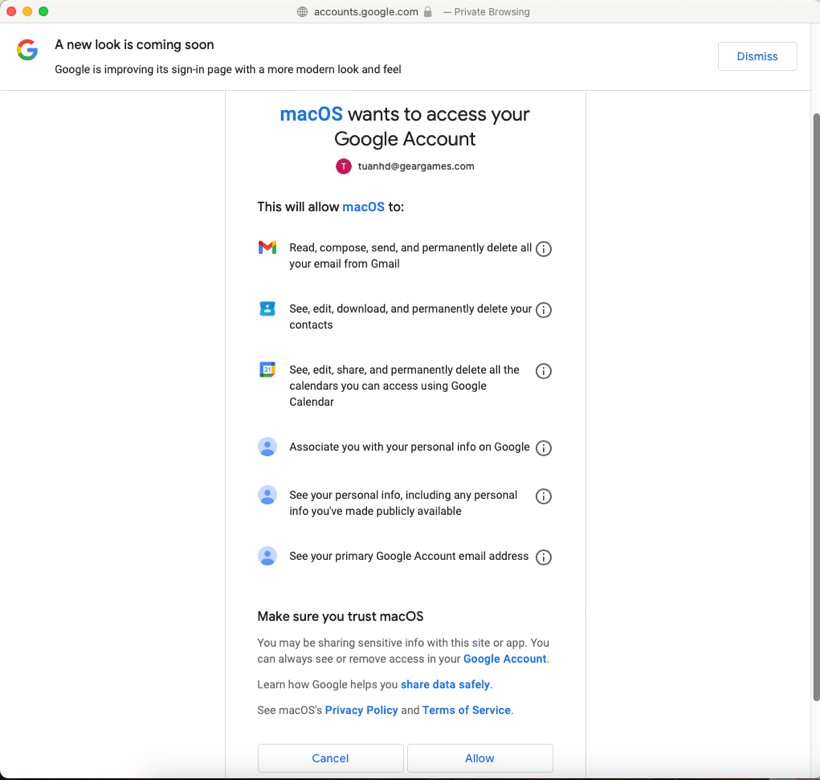
Task: Click the Gmail icon in permissions list
Action: (267, 247)
